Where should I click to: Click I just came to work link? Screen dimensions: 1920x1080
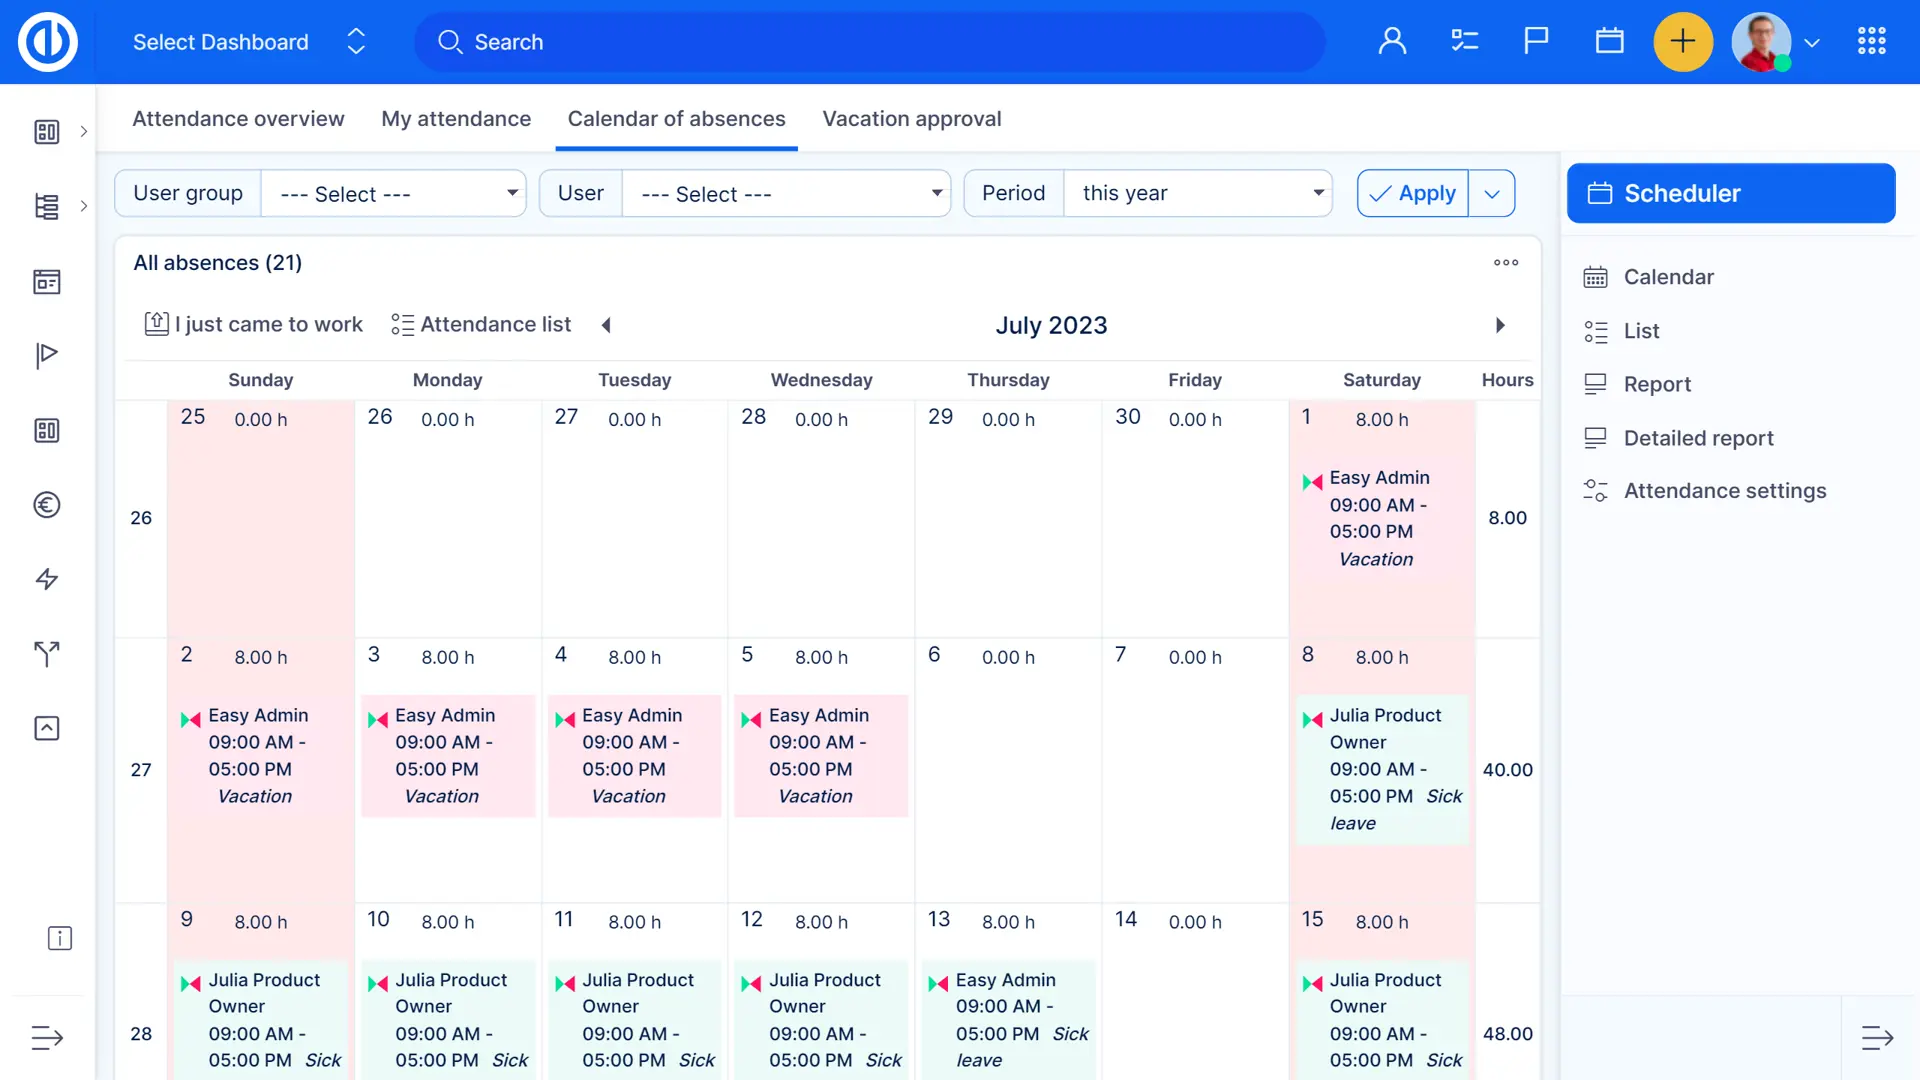(254, 325)
